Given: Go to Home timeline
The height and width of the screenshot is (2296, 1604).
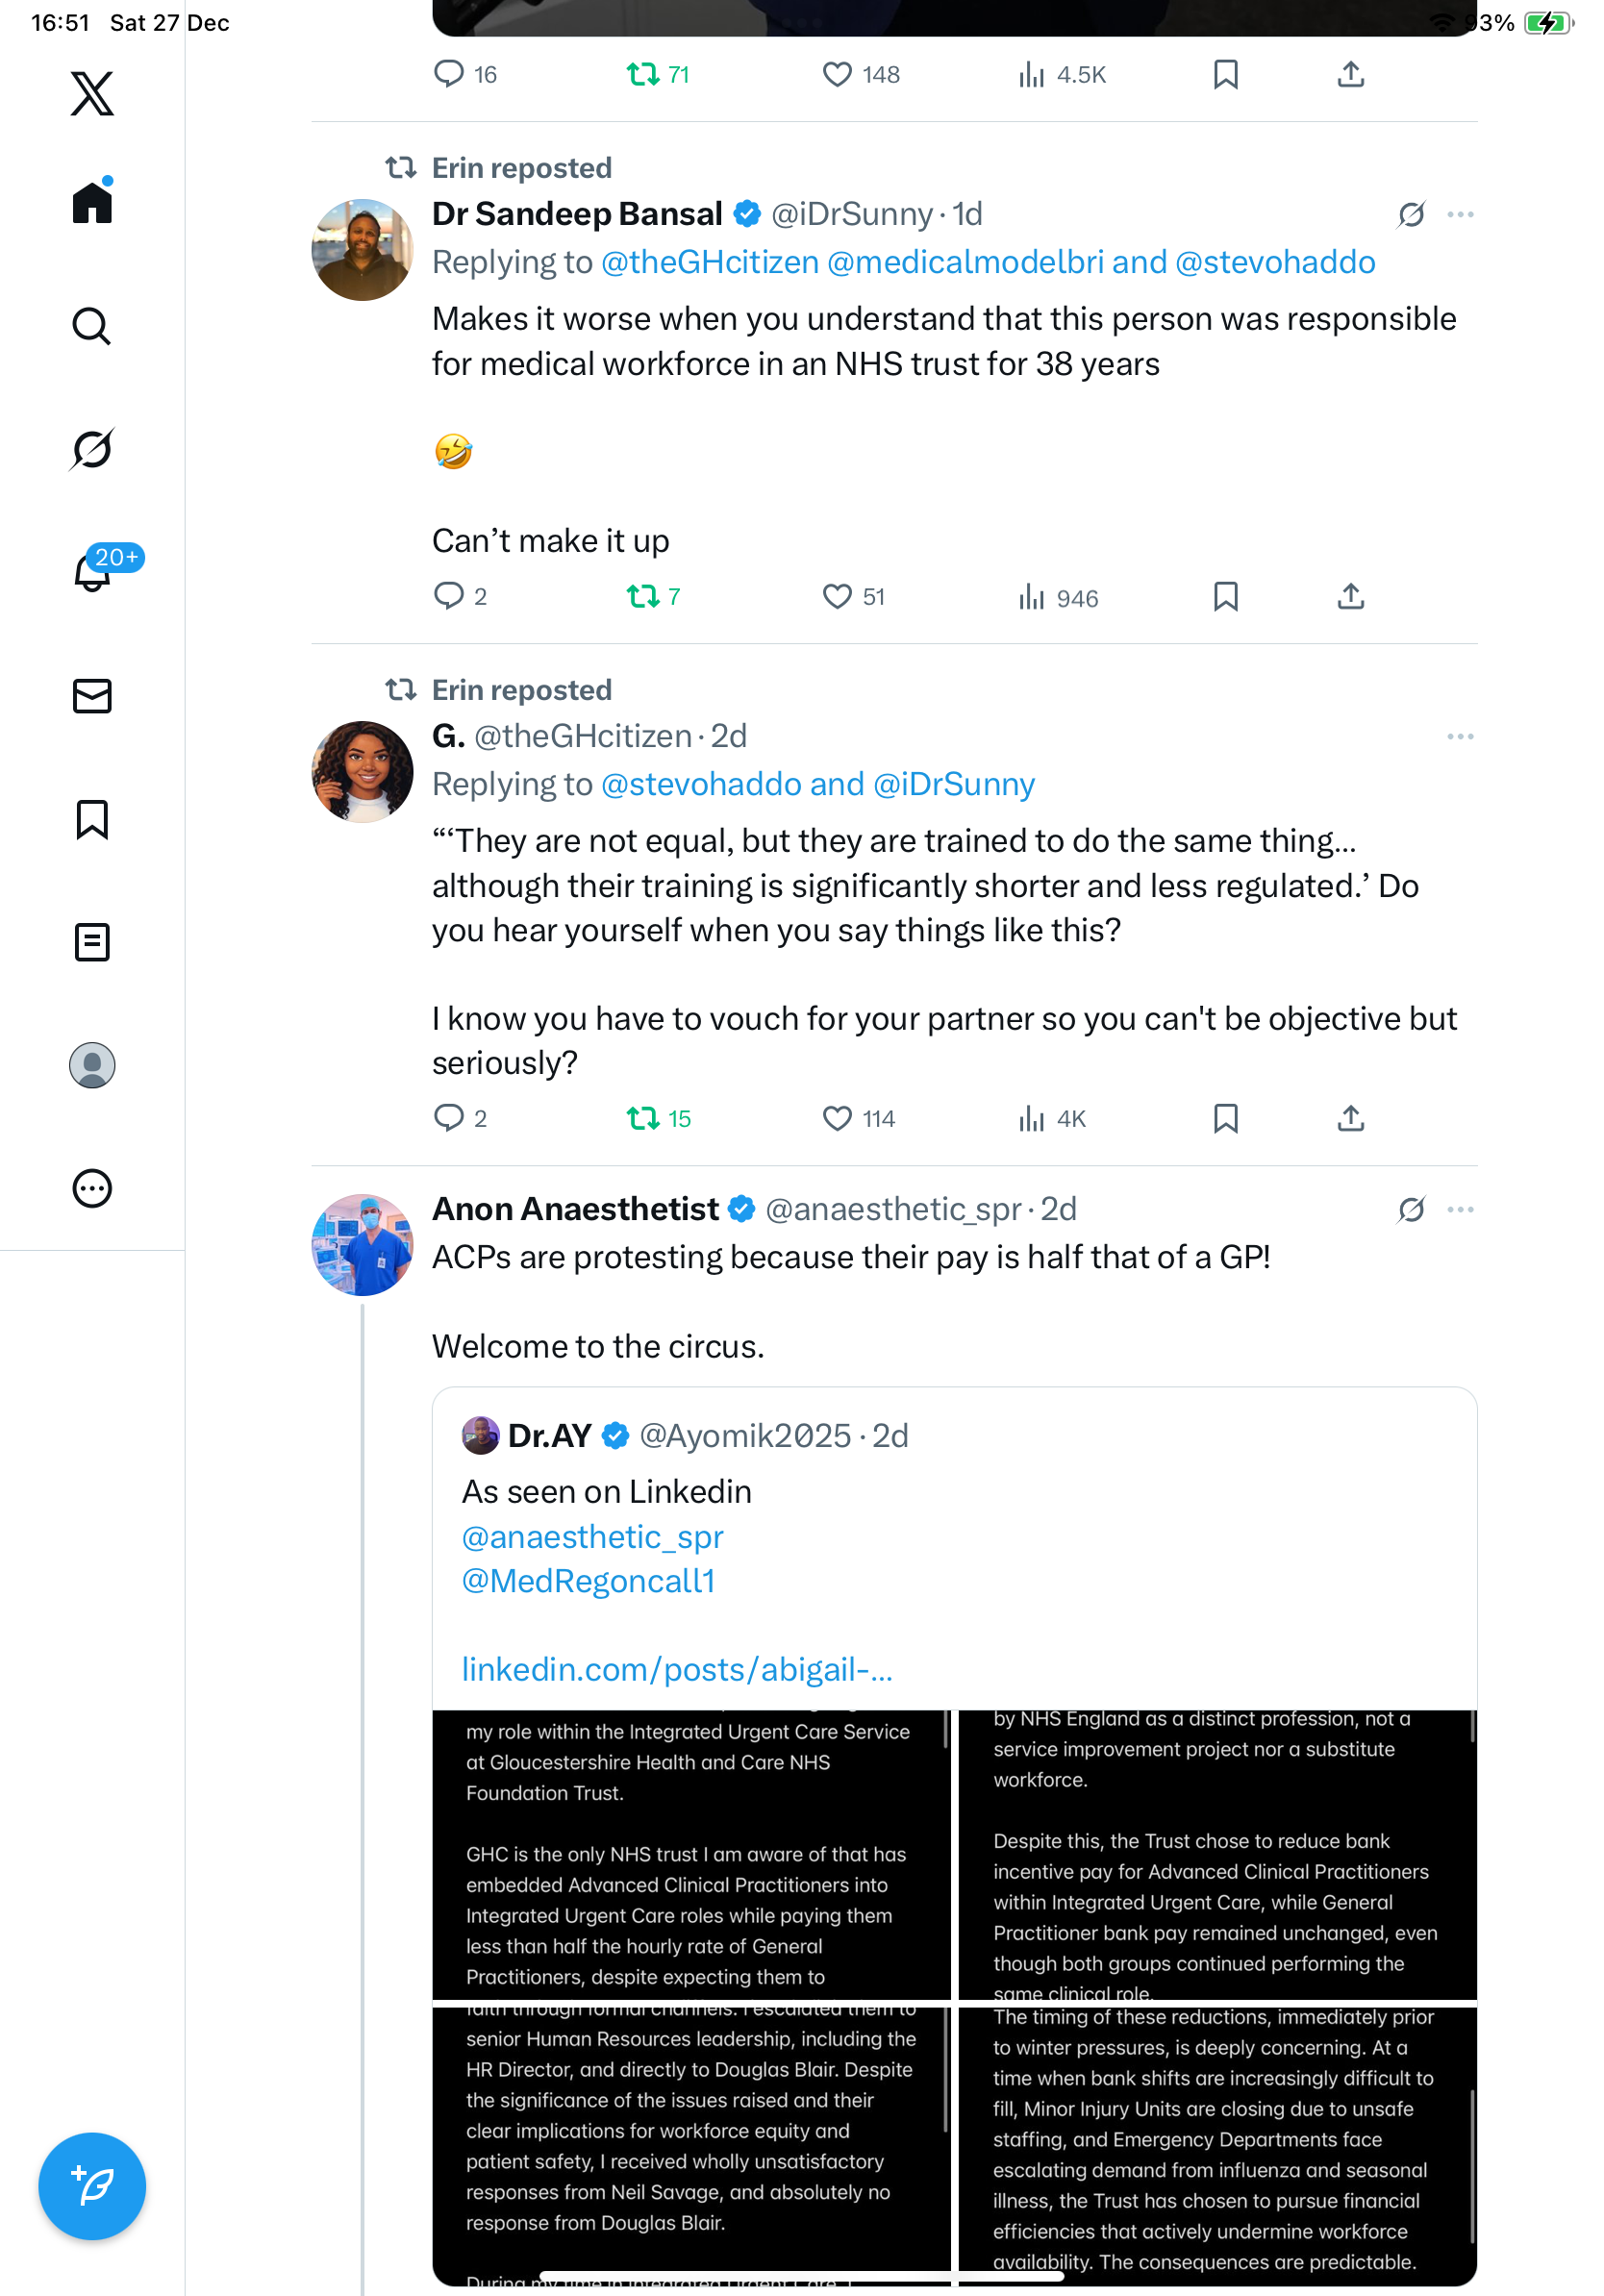Looking at the screenshot, I should click(x=92, y=203).
